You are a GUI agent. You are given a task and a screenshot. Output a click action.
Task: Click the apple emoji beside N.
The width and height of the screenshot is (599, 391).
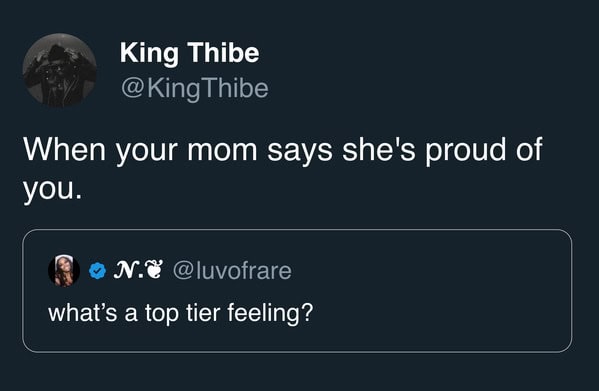[x=155, y=269]
